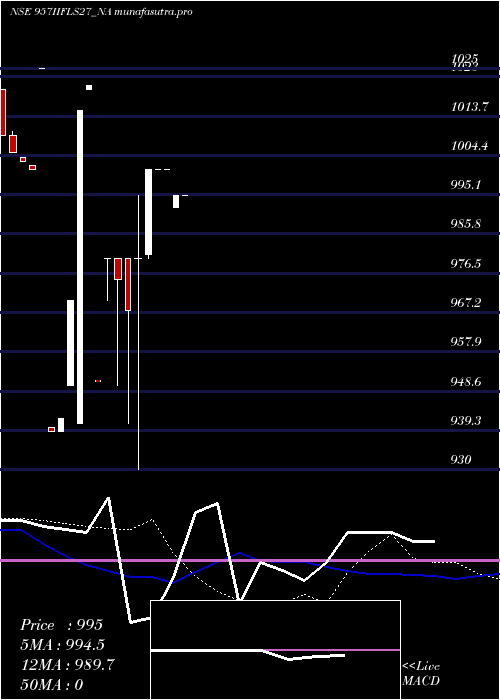
Task: Click the 1025 top price label
Action: coord(465,58)
